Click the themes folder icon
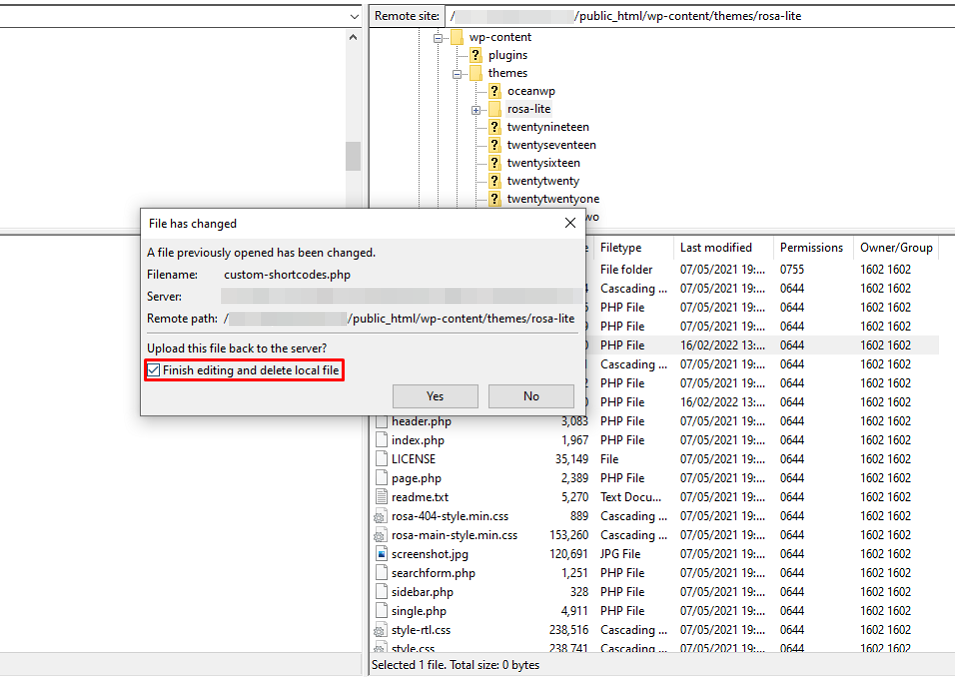The image size is (955, 677). pyautogui.click(x=474, y=73)
